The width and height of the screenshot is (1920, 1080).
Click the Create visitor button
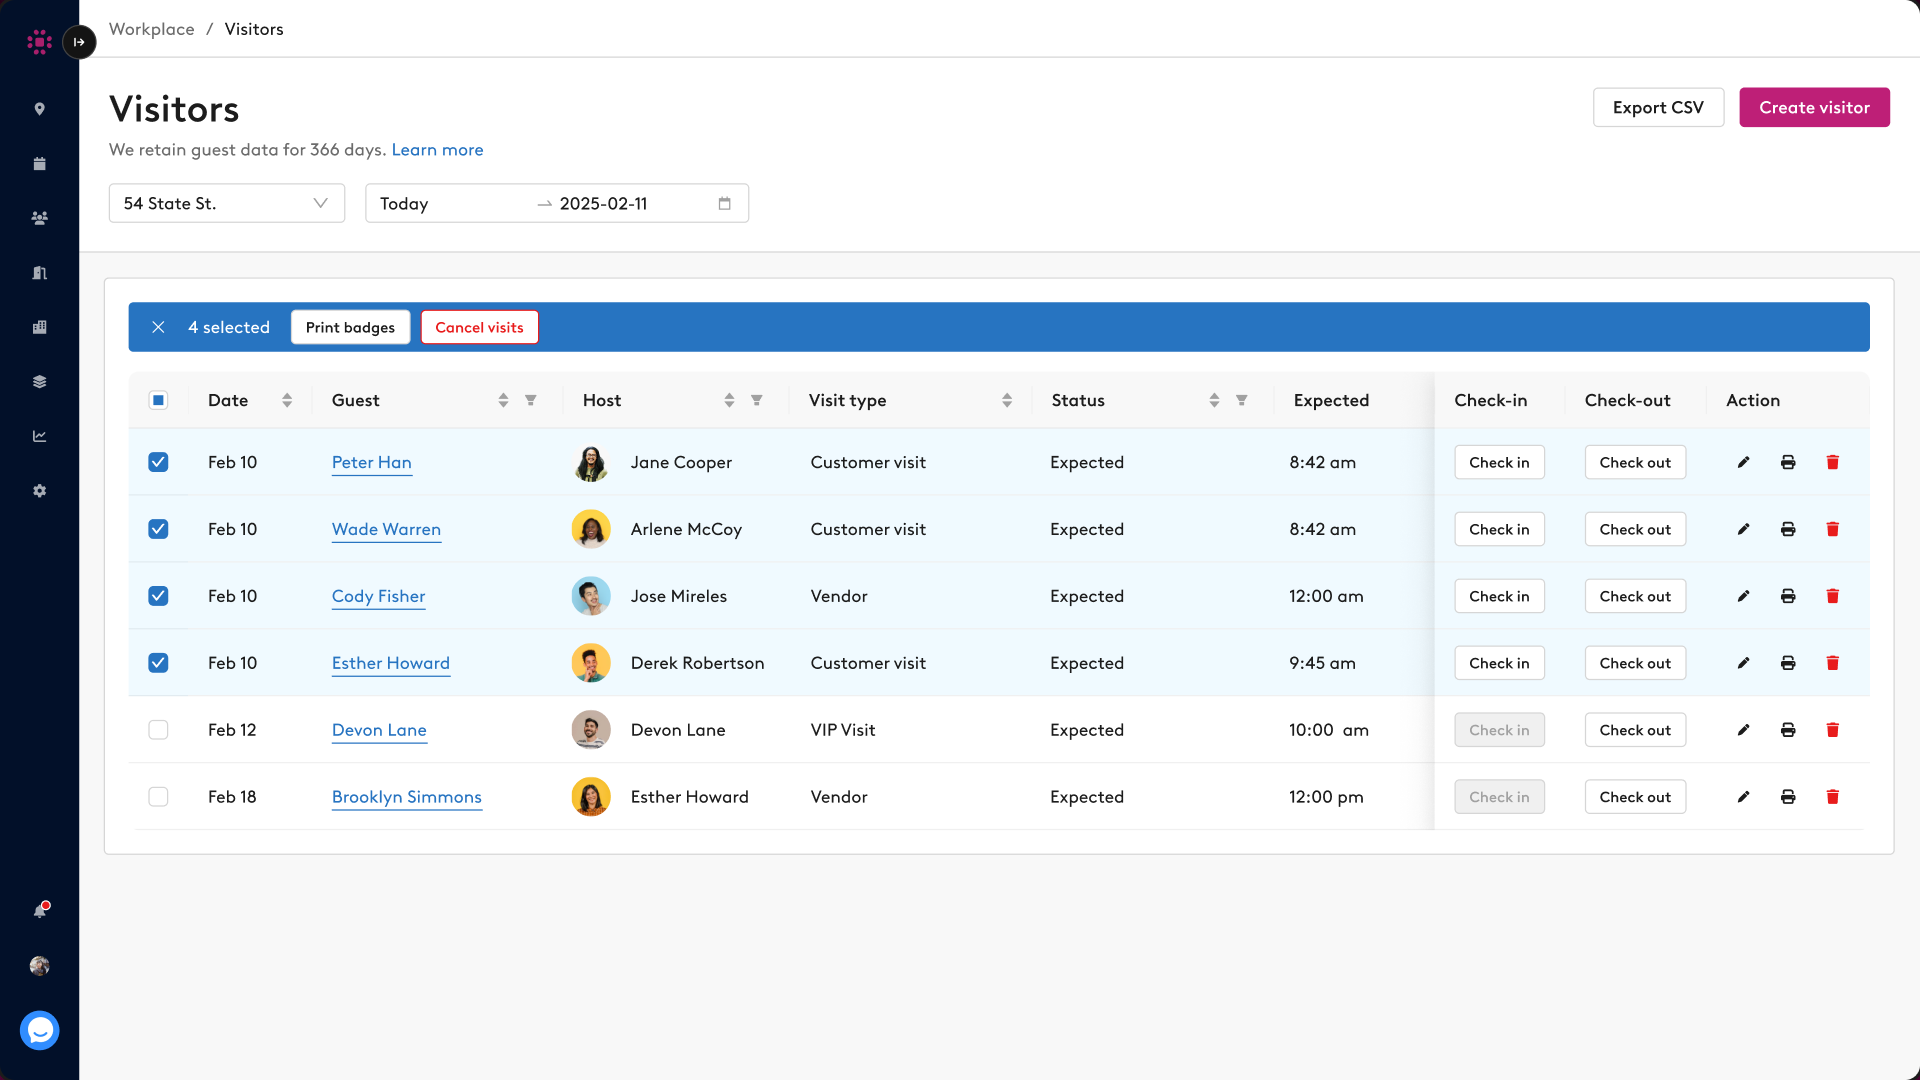click(1814, 107)
